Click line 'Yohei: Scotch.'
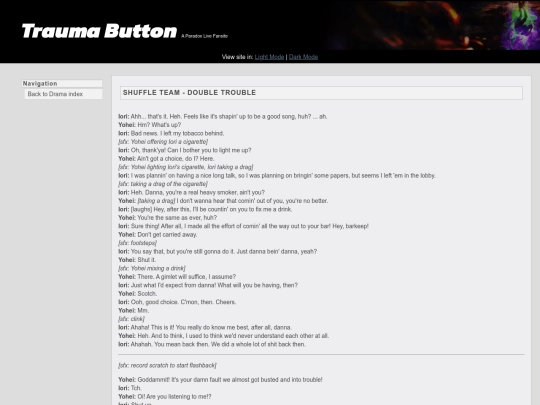This screenshot has width=540, height=405. (x=138, y=293)
